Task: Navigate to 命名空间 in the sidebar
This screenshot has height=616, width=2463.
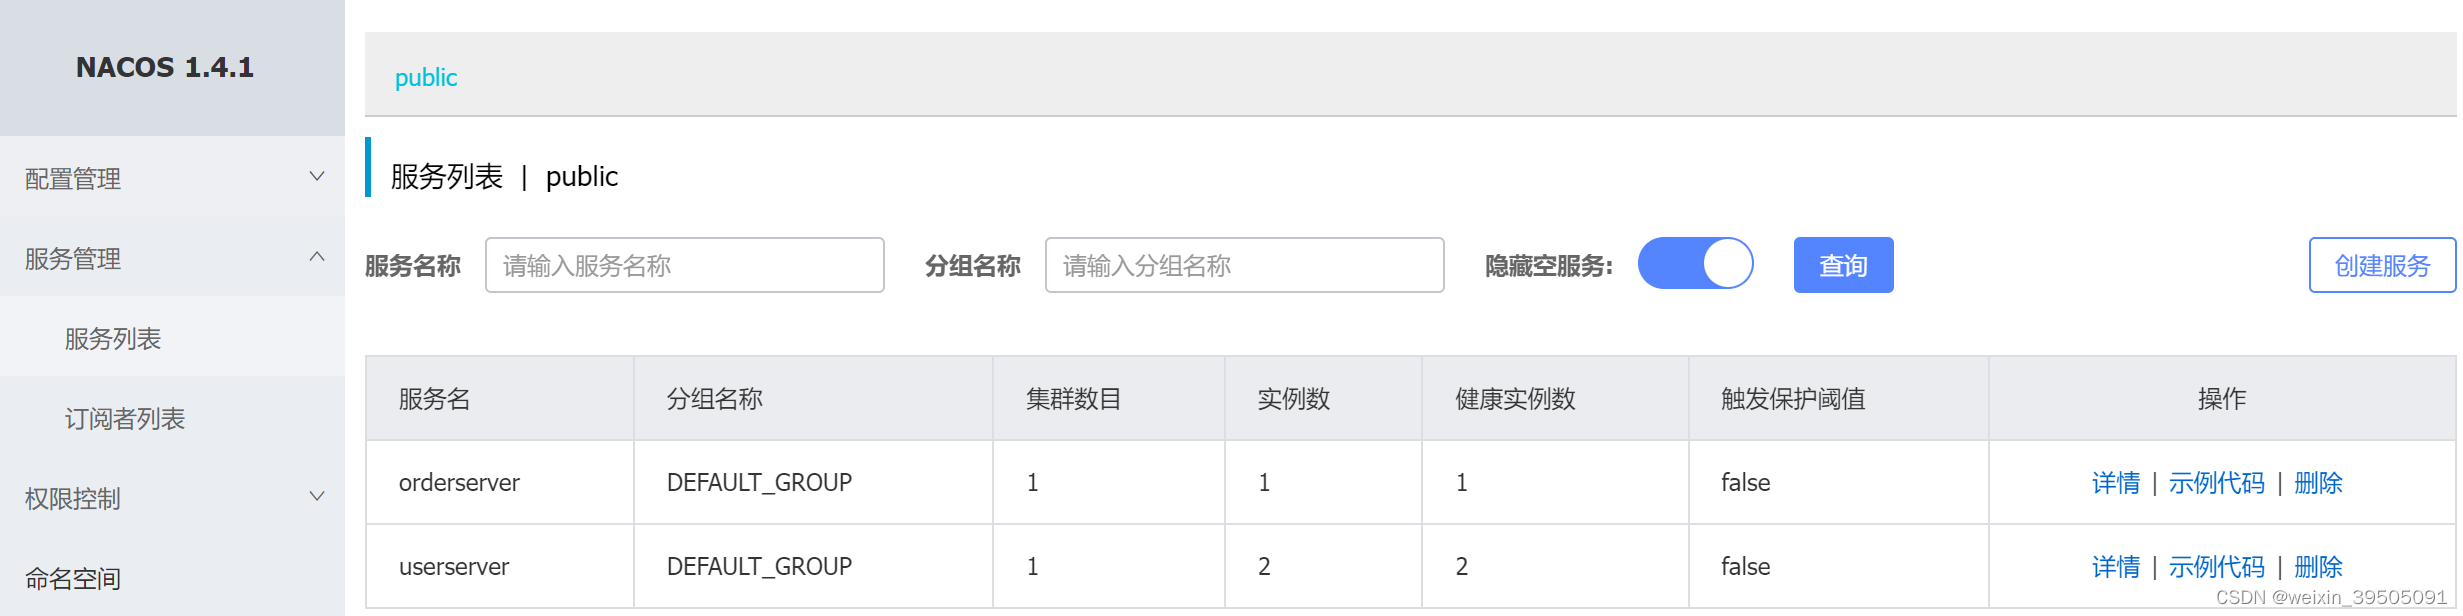Action: pyautogui.click(x=71, y=578)
